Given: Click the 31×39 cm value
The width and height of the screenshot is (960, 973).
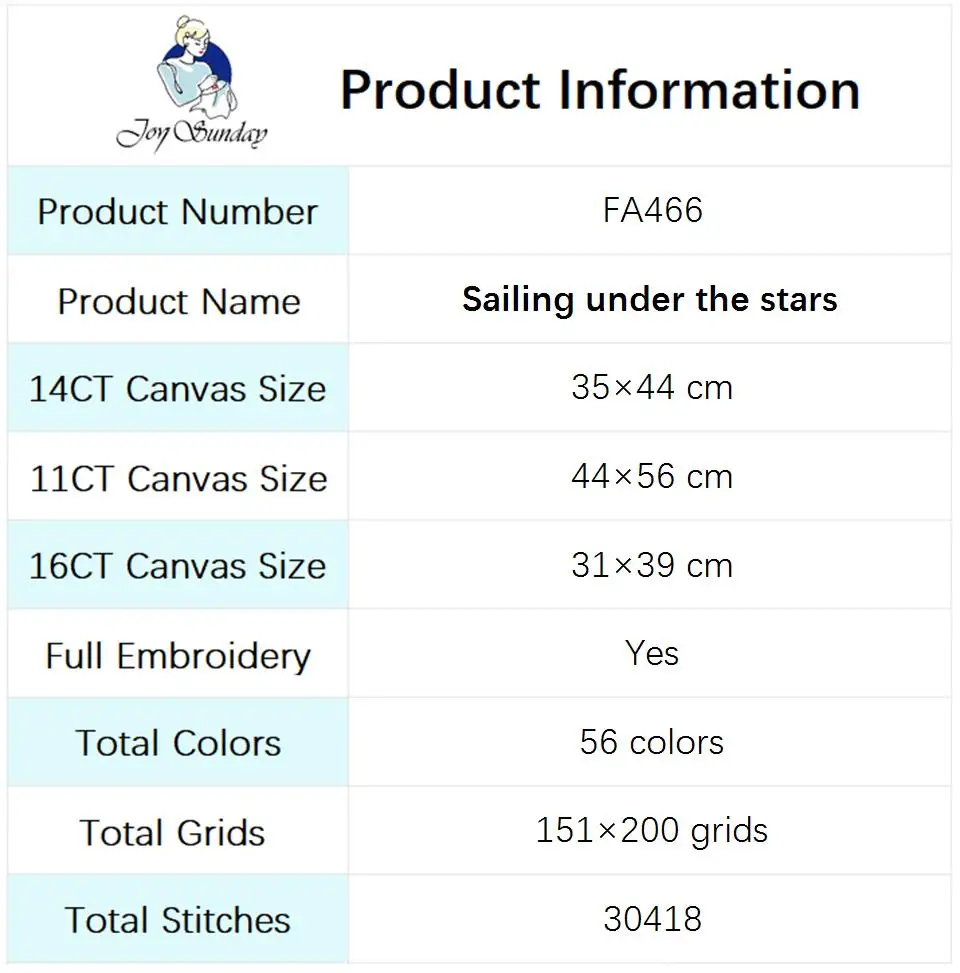Looking at the screenshot, I should point(652,565).
